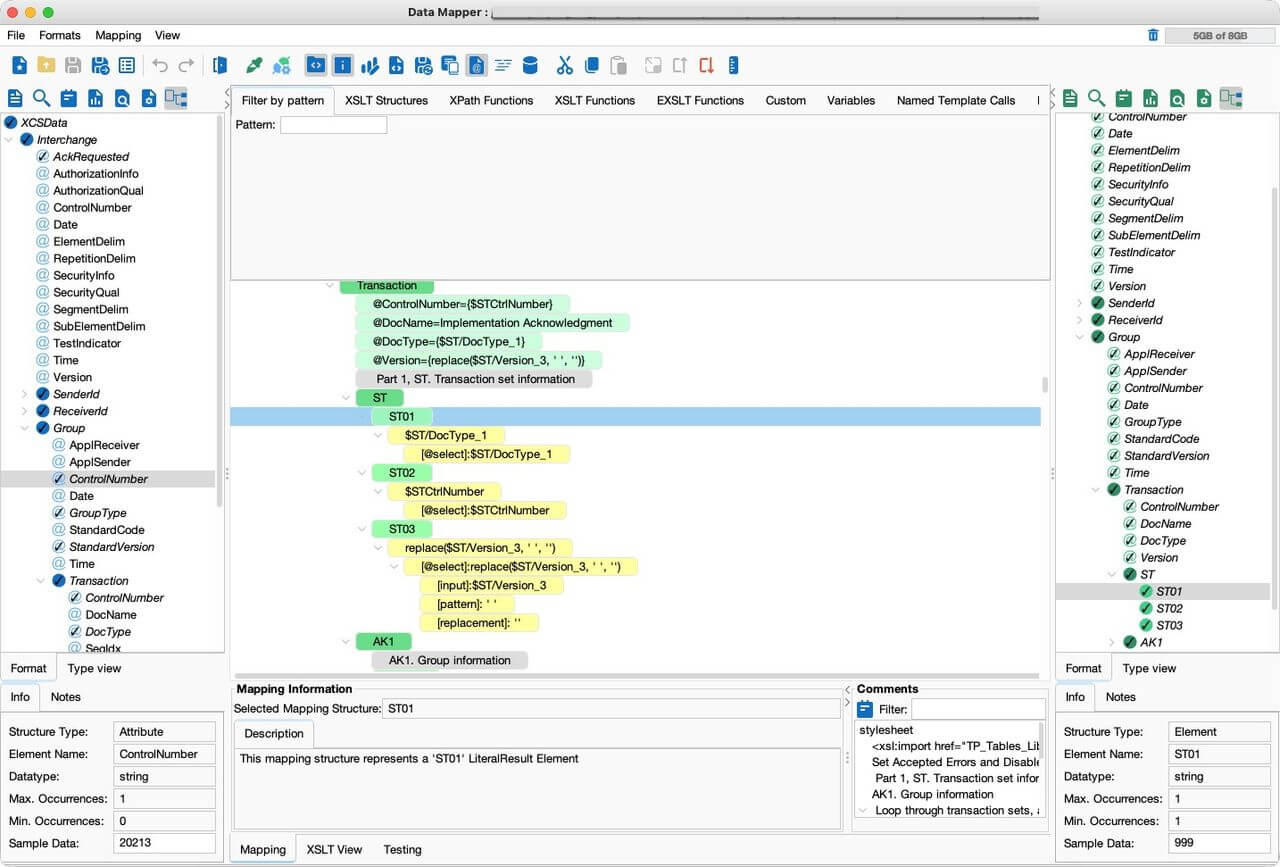Open Notes tab in right panel
Screen dimensions: 1280x867
click(x=1120, y=697)
